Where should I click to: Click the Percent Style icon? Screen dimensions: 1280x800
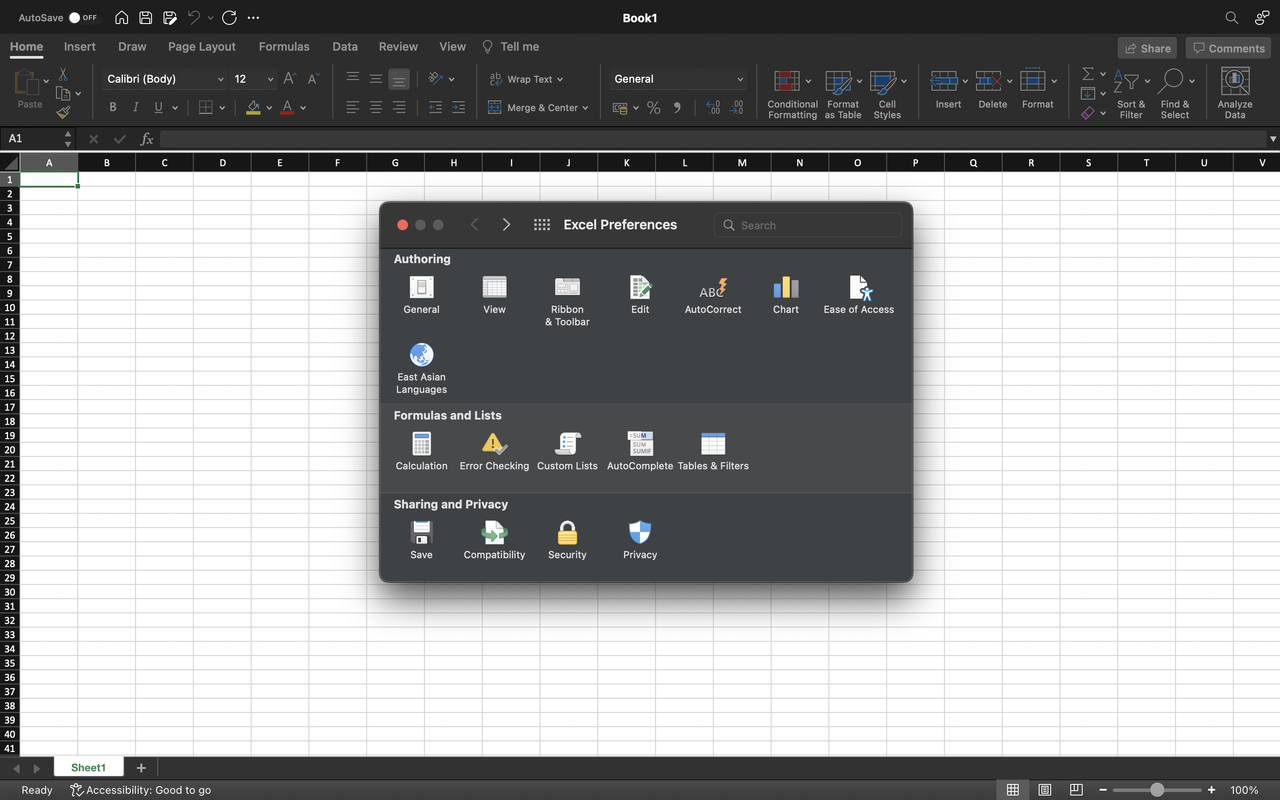654,107
